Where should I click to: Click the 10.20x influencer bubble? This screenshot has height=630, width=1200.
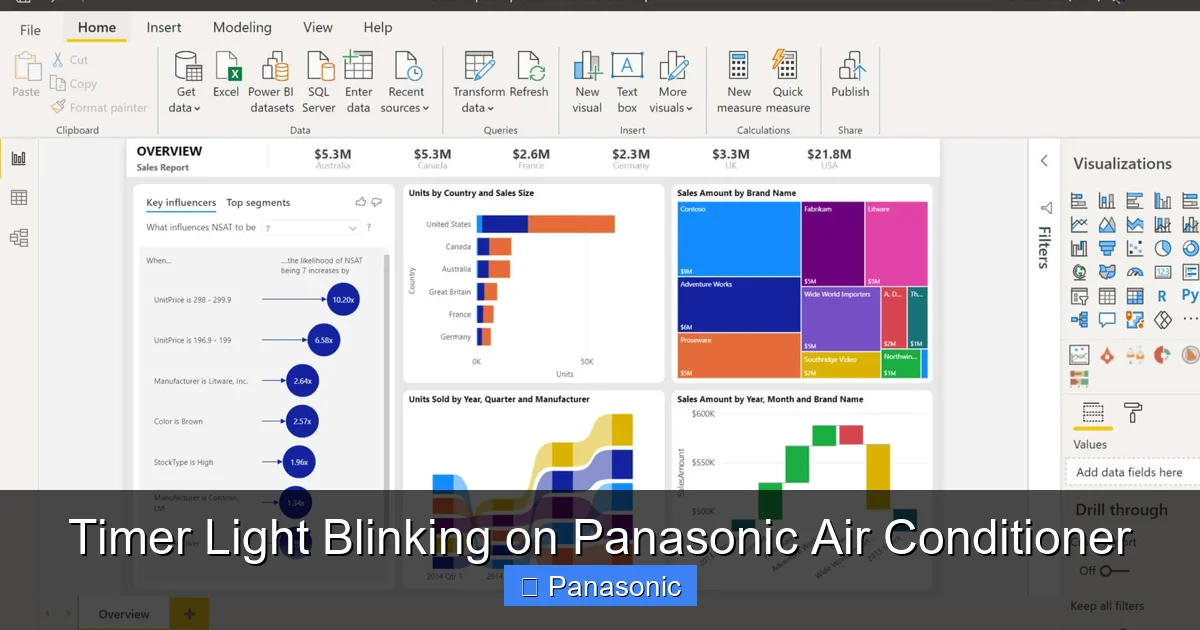coord(343,299)
